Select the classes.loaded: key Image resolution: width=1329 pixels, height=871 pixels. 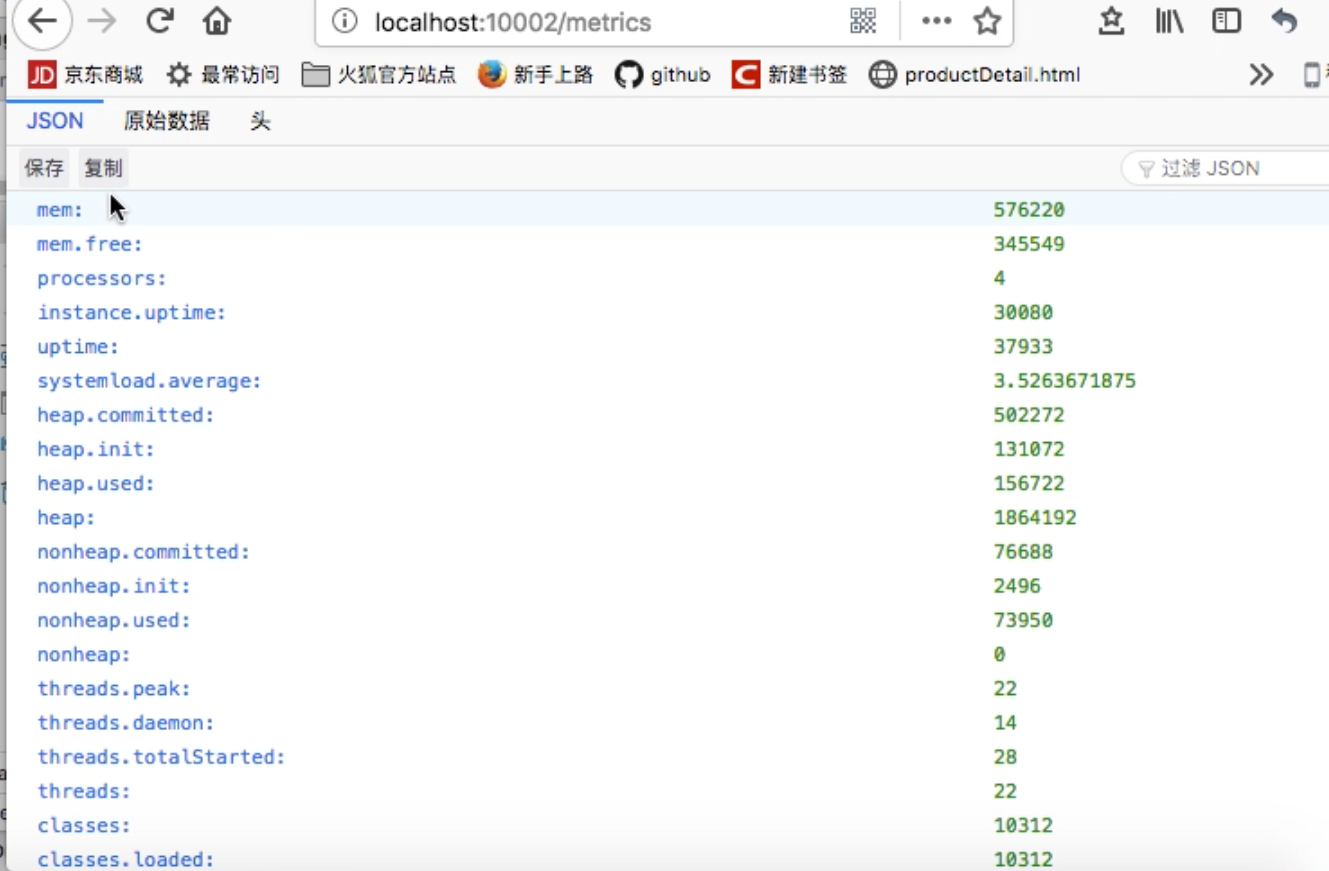click(126, 860)
